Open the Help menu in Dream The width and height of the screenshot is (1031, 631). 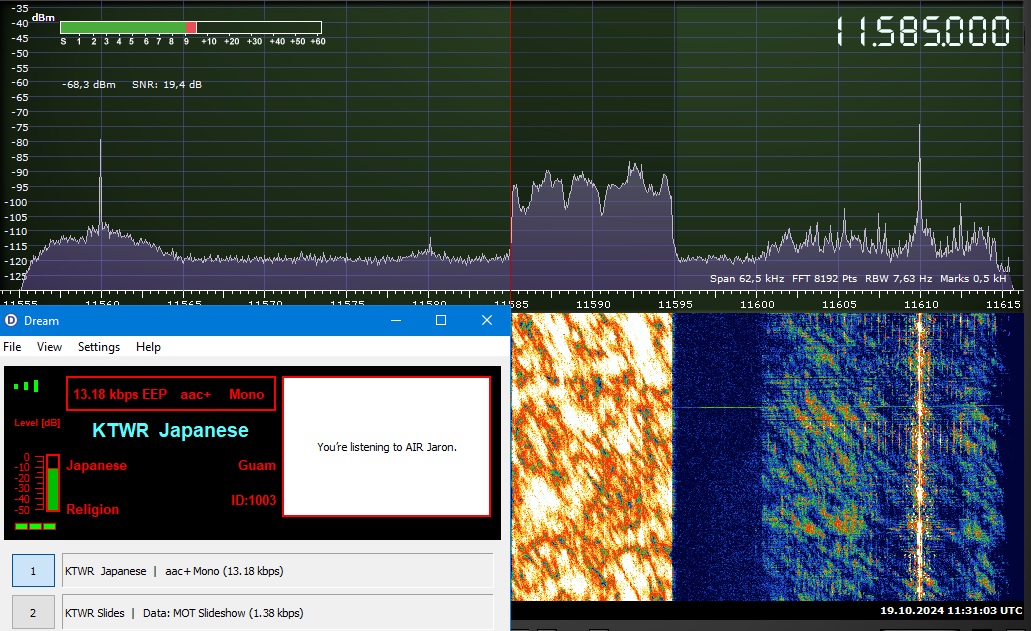pyautogui.click(x=148, y=347)
